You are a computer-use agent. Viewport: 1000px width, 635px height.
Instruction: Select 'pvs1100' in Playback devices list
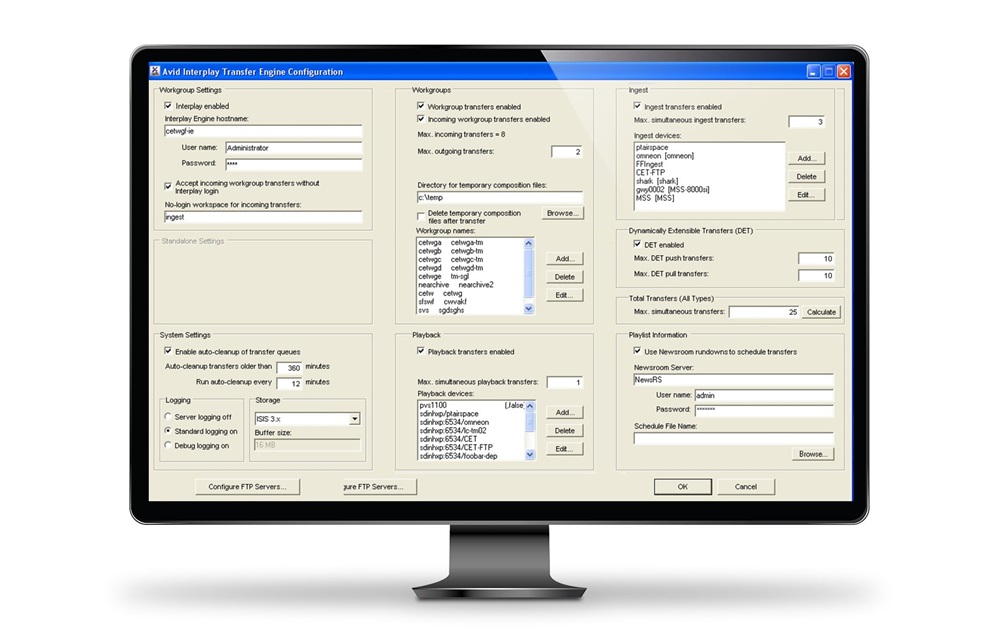tap(433, 405)
